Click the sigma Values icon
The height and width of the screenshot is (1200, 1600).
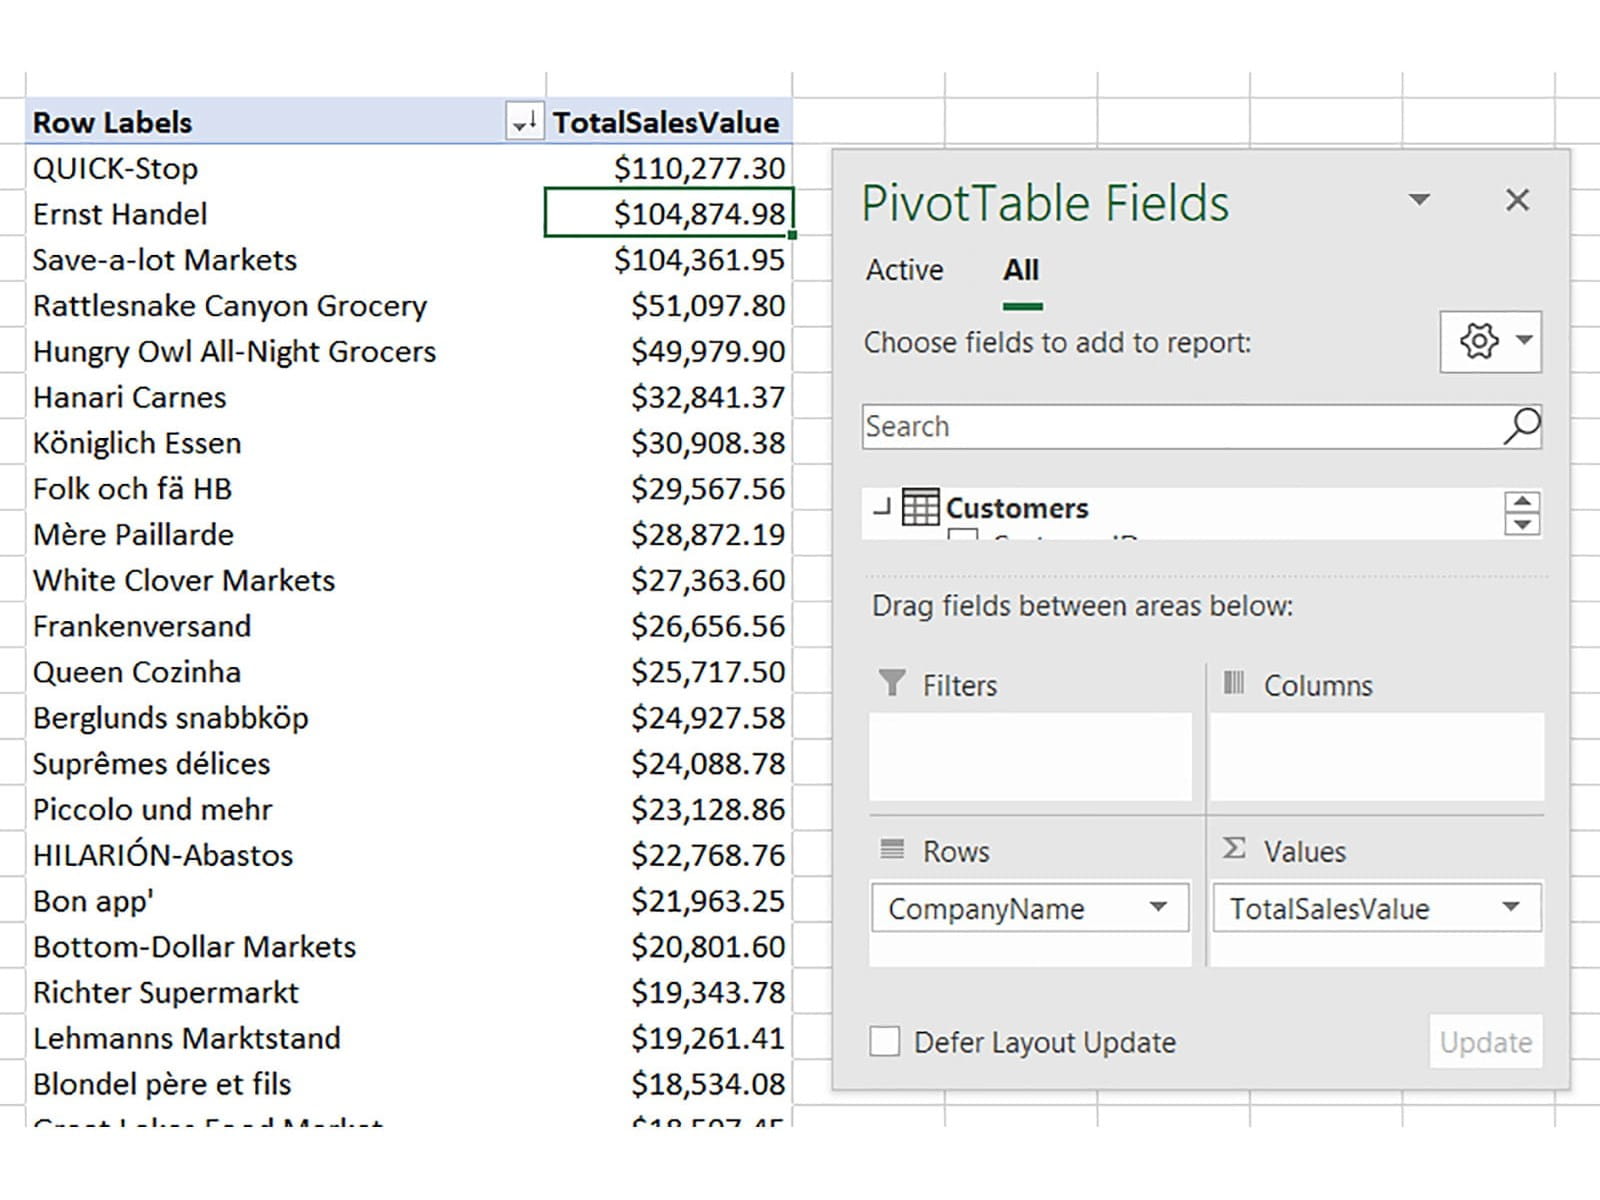click(x=1234, y=849)
